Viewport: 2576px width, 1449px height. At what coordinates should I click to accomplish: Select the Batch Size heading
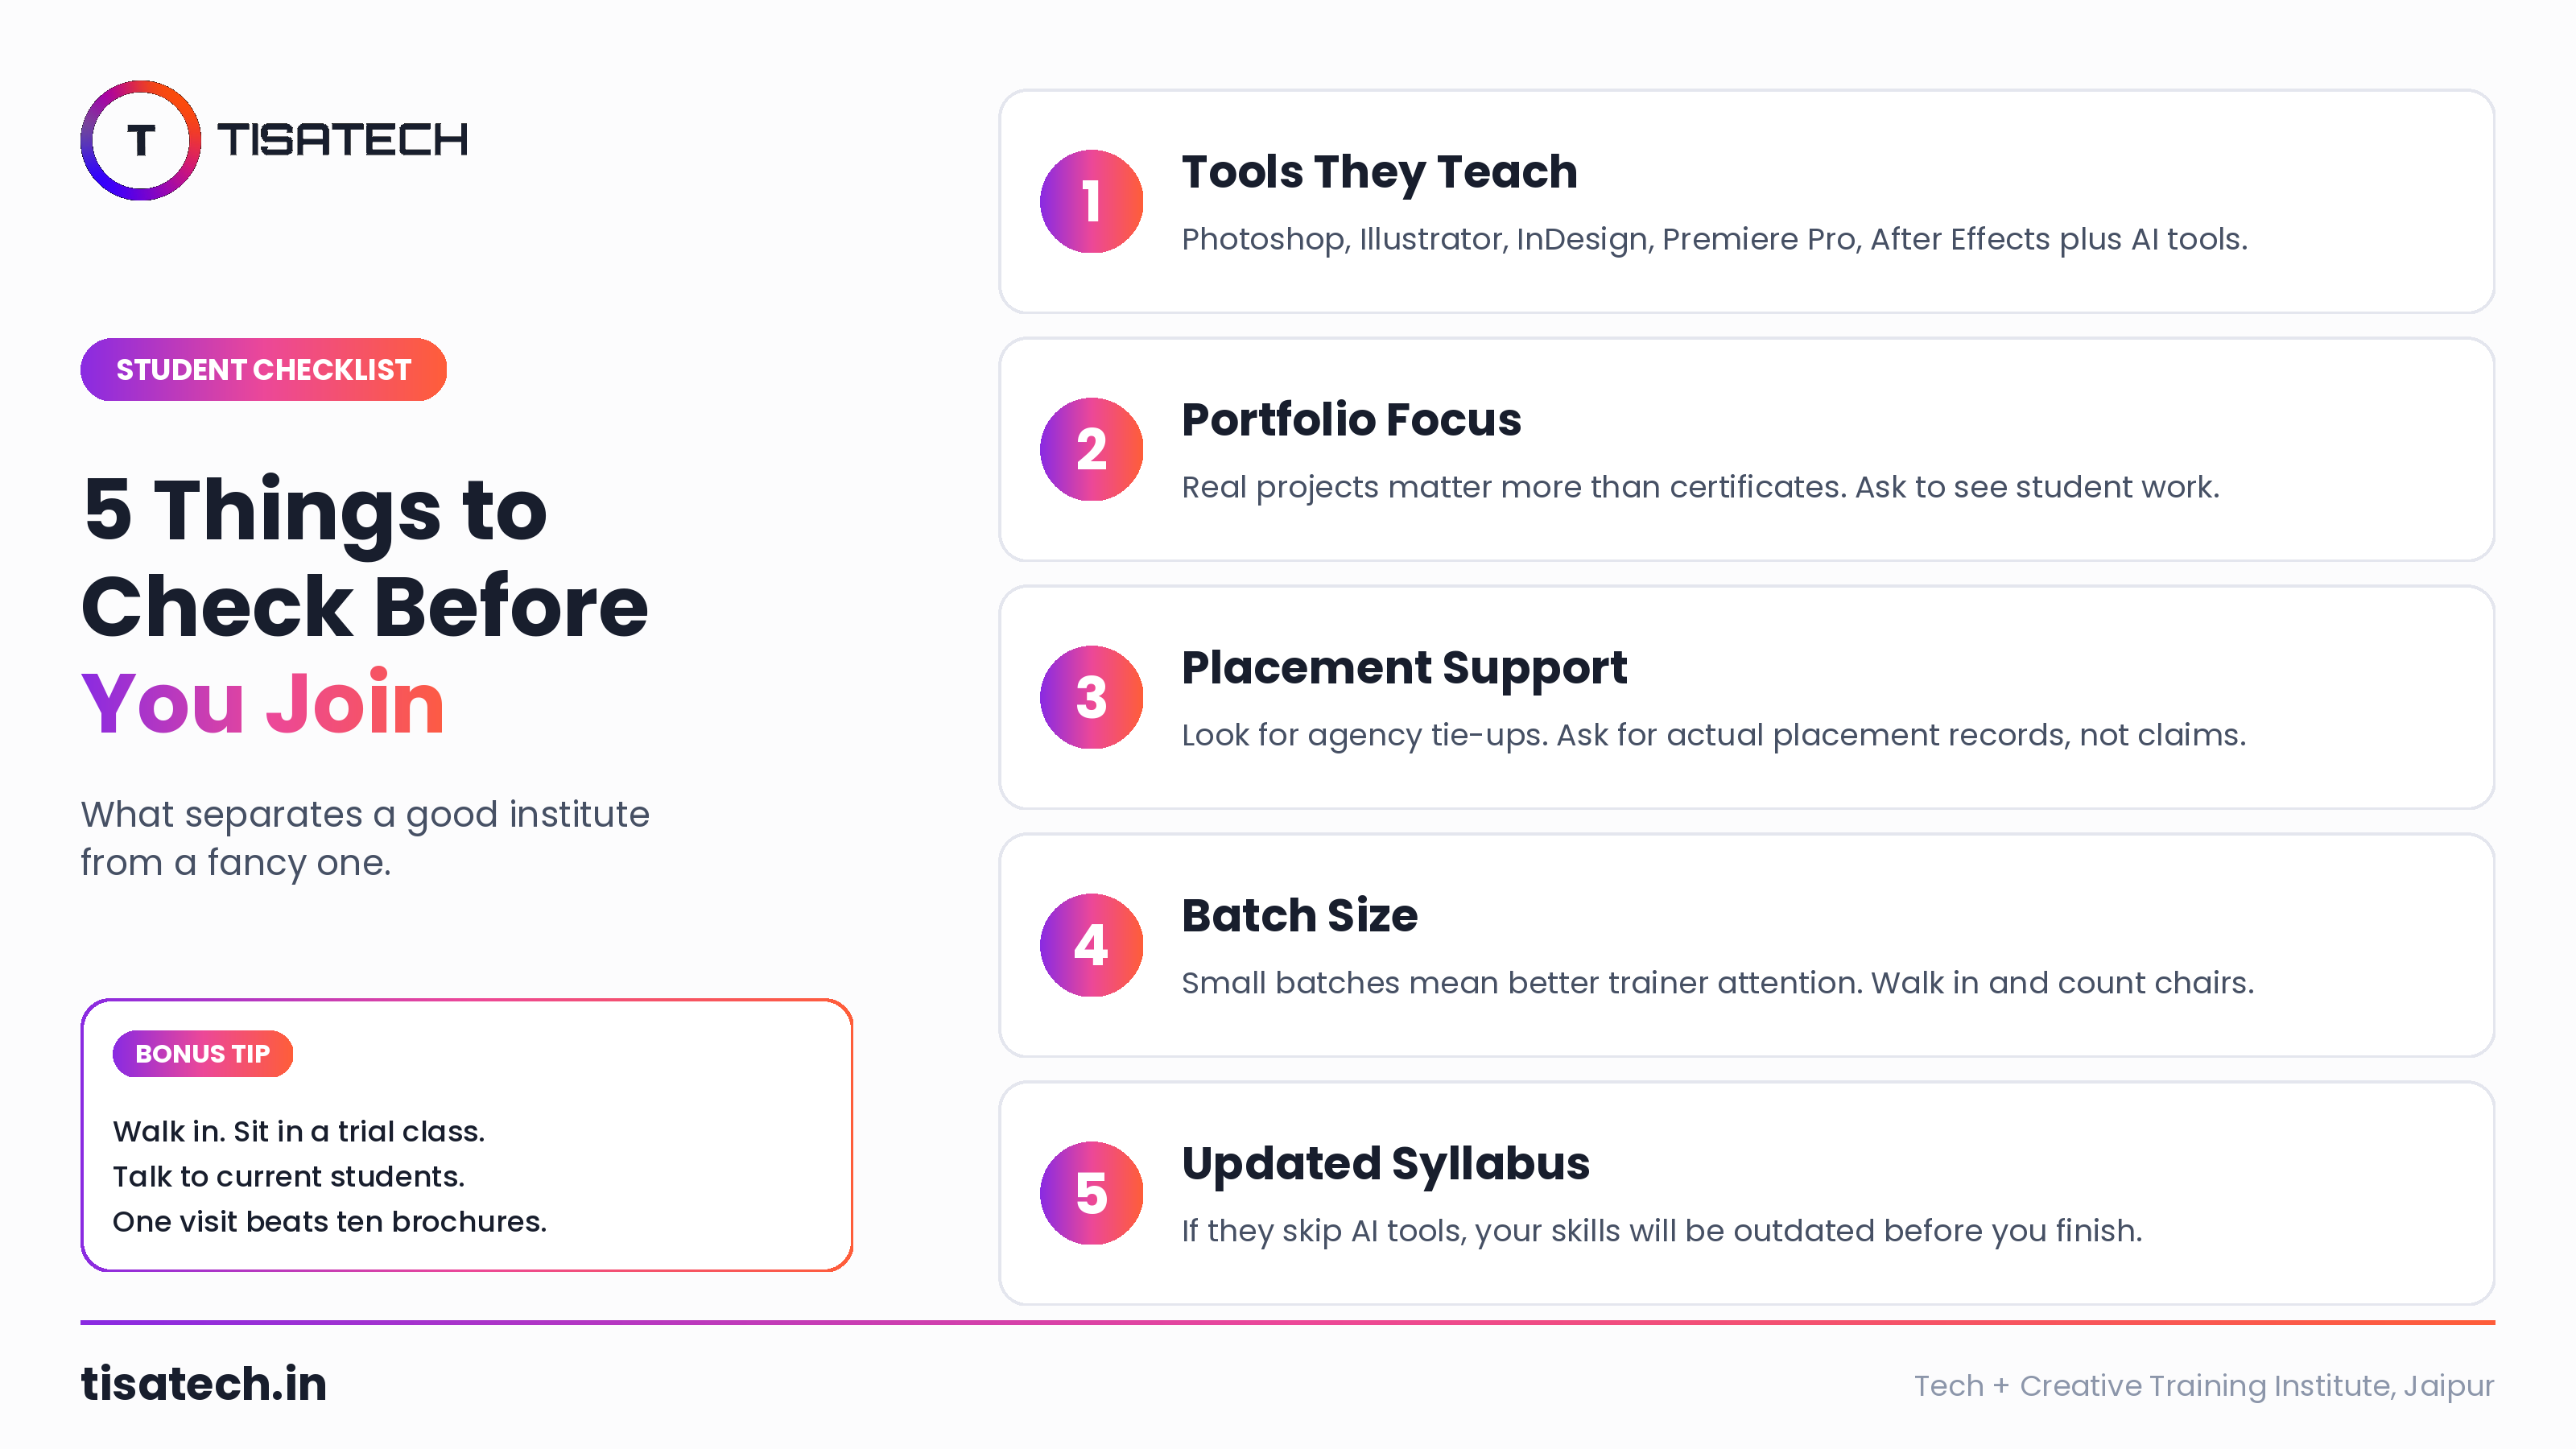point(1299,916)
